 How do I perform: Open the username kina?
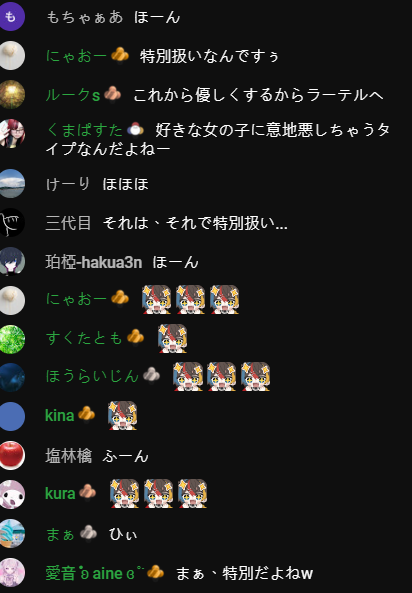coord(59,416)
